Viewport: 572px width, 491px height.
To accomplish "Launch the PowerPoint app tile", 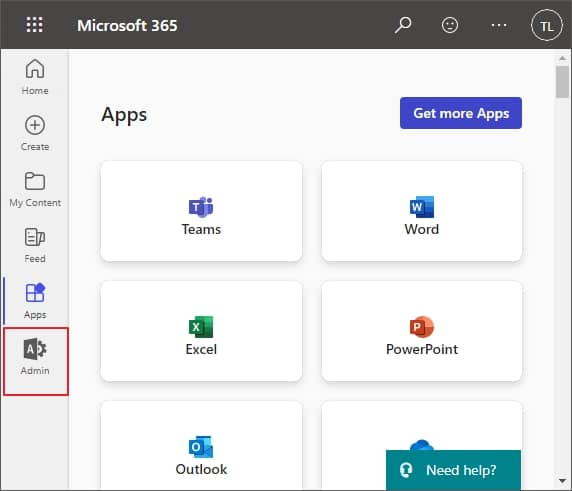I will 422,331.
